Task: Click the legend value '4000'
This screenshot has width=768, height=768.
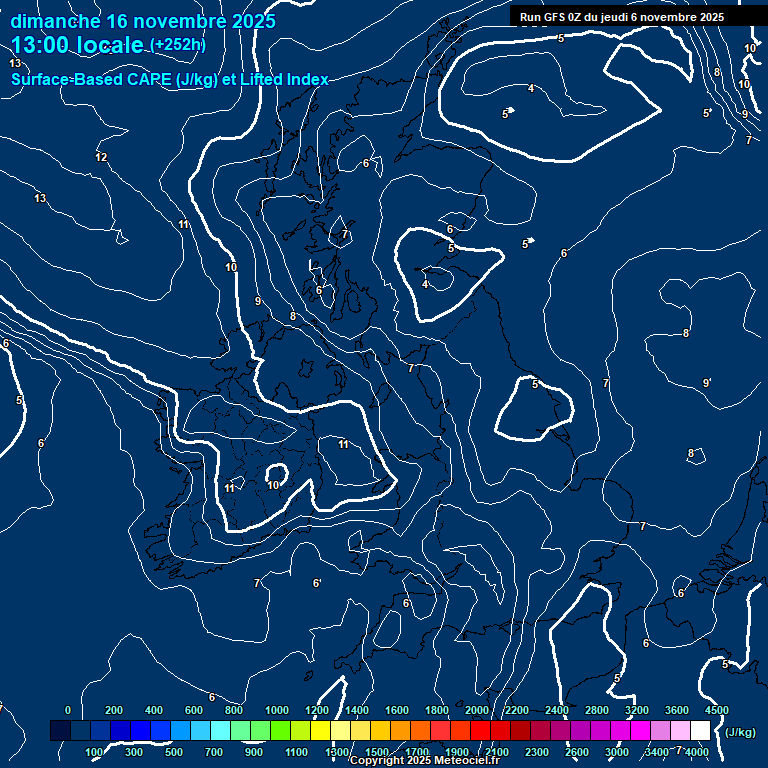Action: [x=696, y=752]
